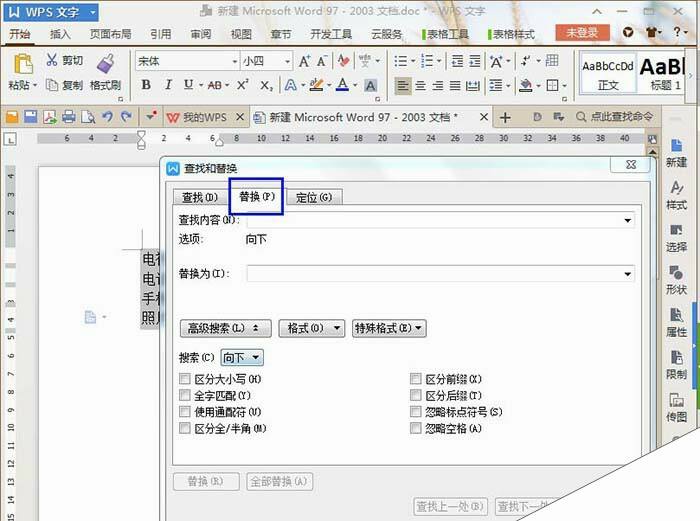Toggle Bold formatting
Image resolution: width=700 pixels, height=521 pixels.
point(146,84)
